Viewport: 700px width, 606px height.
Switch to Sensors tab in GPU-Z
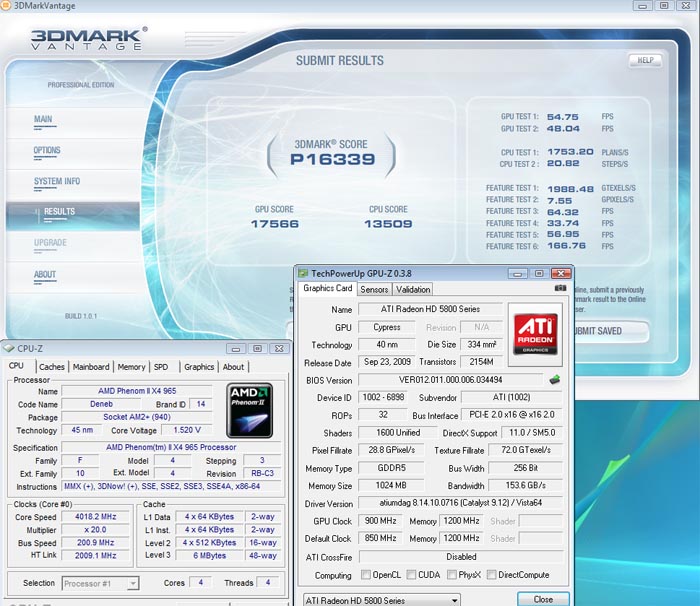pyautogui.click(x=374, y=289)
